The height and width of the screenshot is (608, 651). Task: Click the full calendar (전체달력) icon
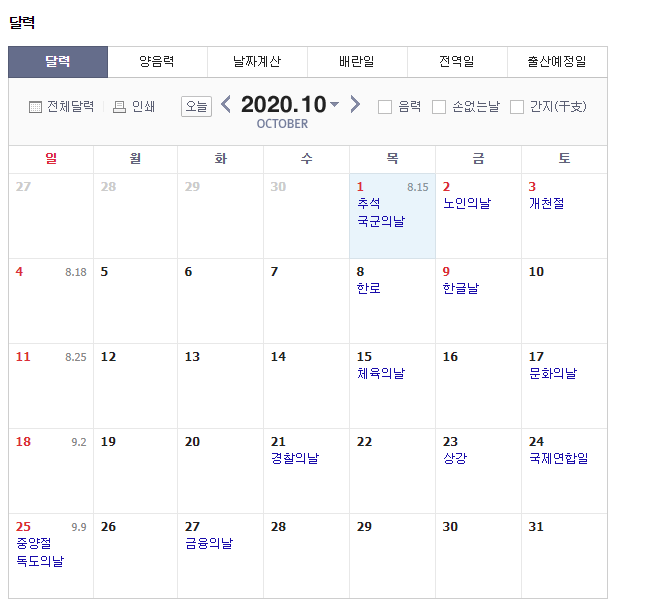(35, 107)
